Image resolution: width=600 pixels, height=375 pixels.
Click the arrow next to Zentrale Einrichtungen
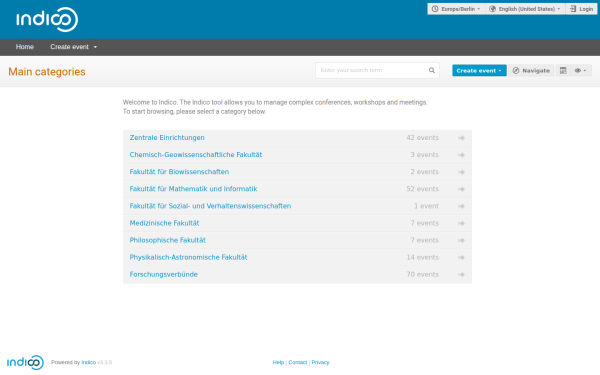[461, 138]
